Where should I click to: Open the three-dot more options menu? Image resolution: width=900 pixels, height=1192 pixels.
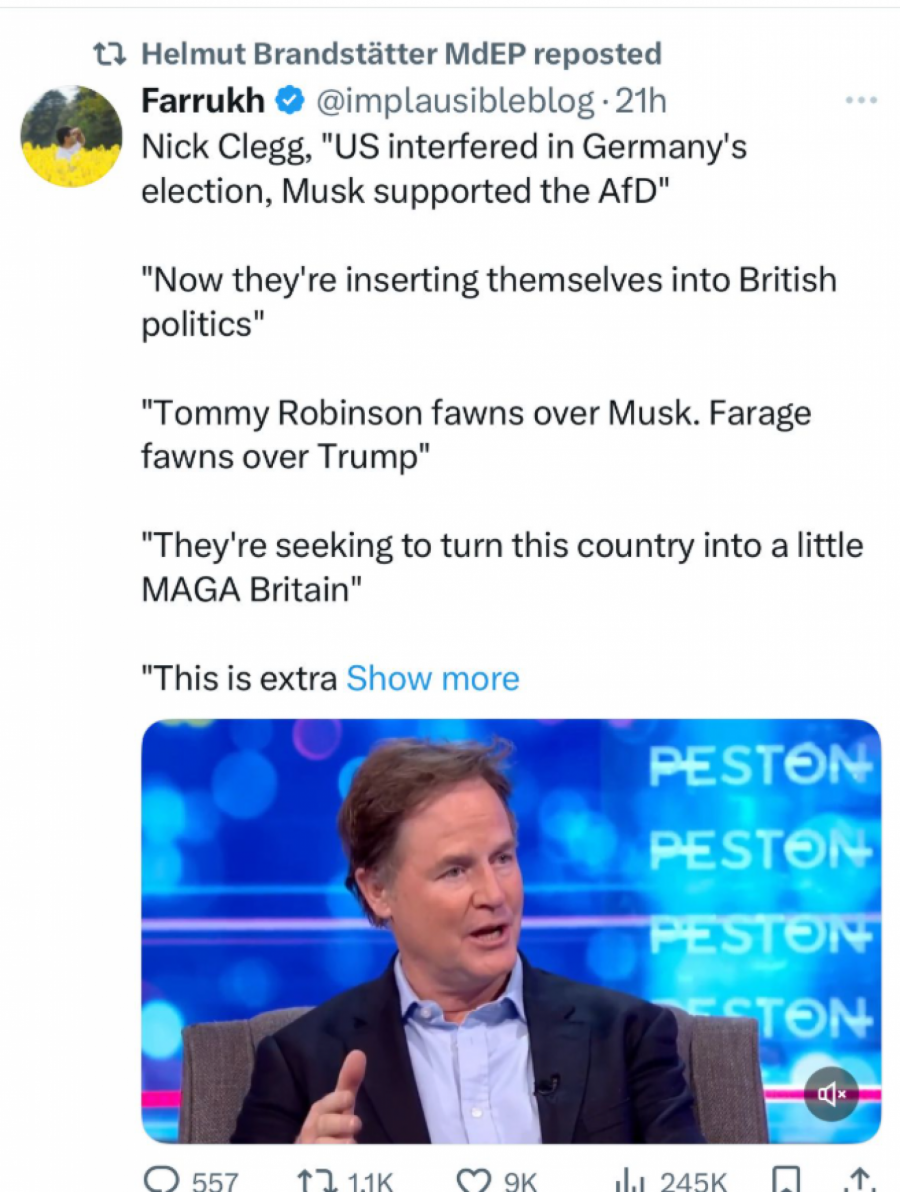[860, 100]
